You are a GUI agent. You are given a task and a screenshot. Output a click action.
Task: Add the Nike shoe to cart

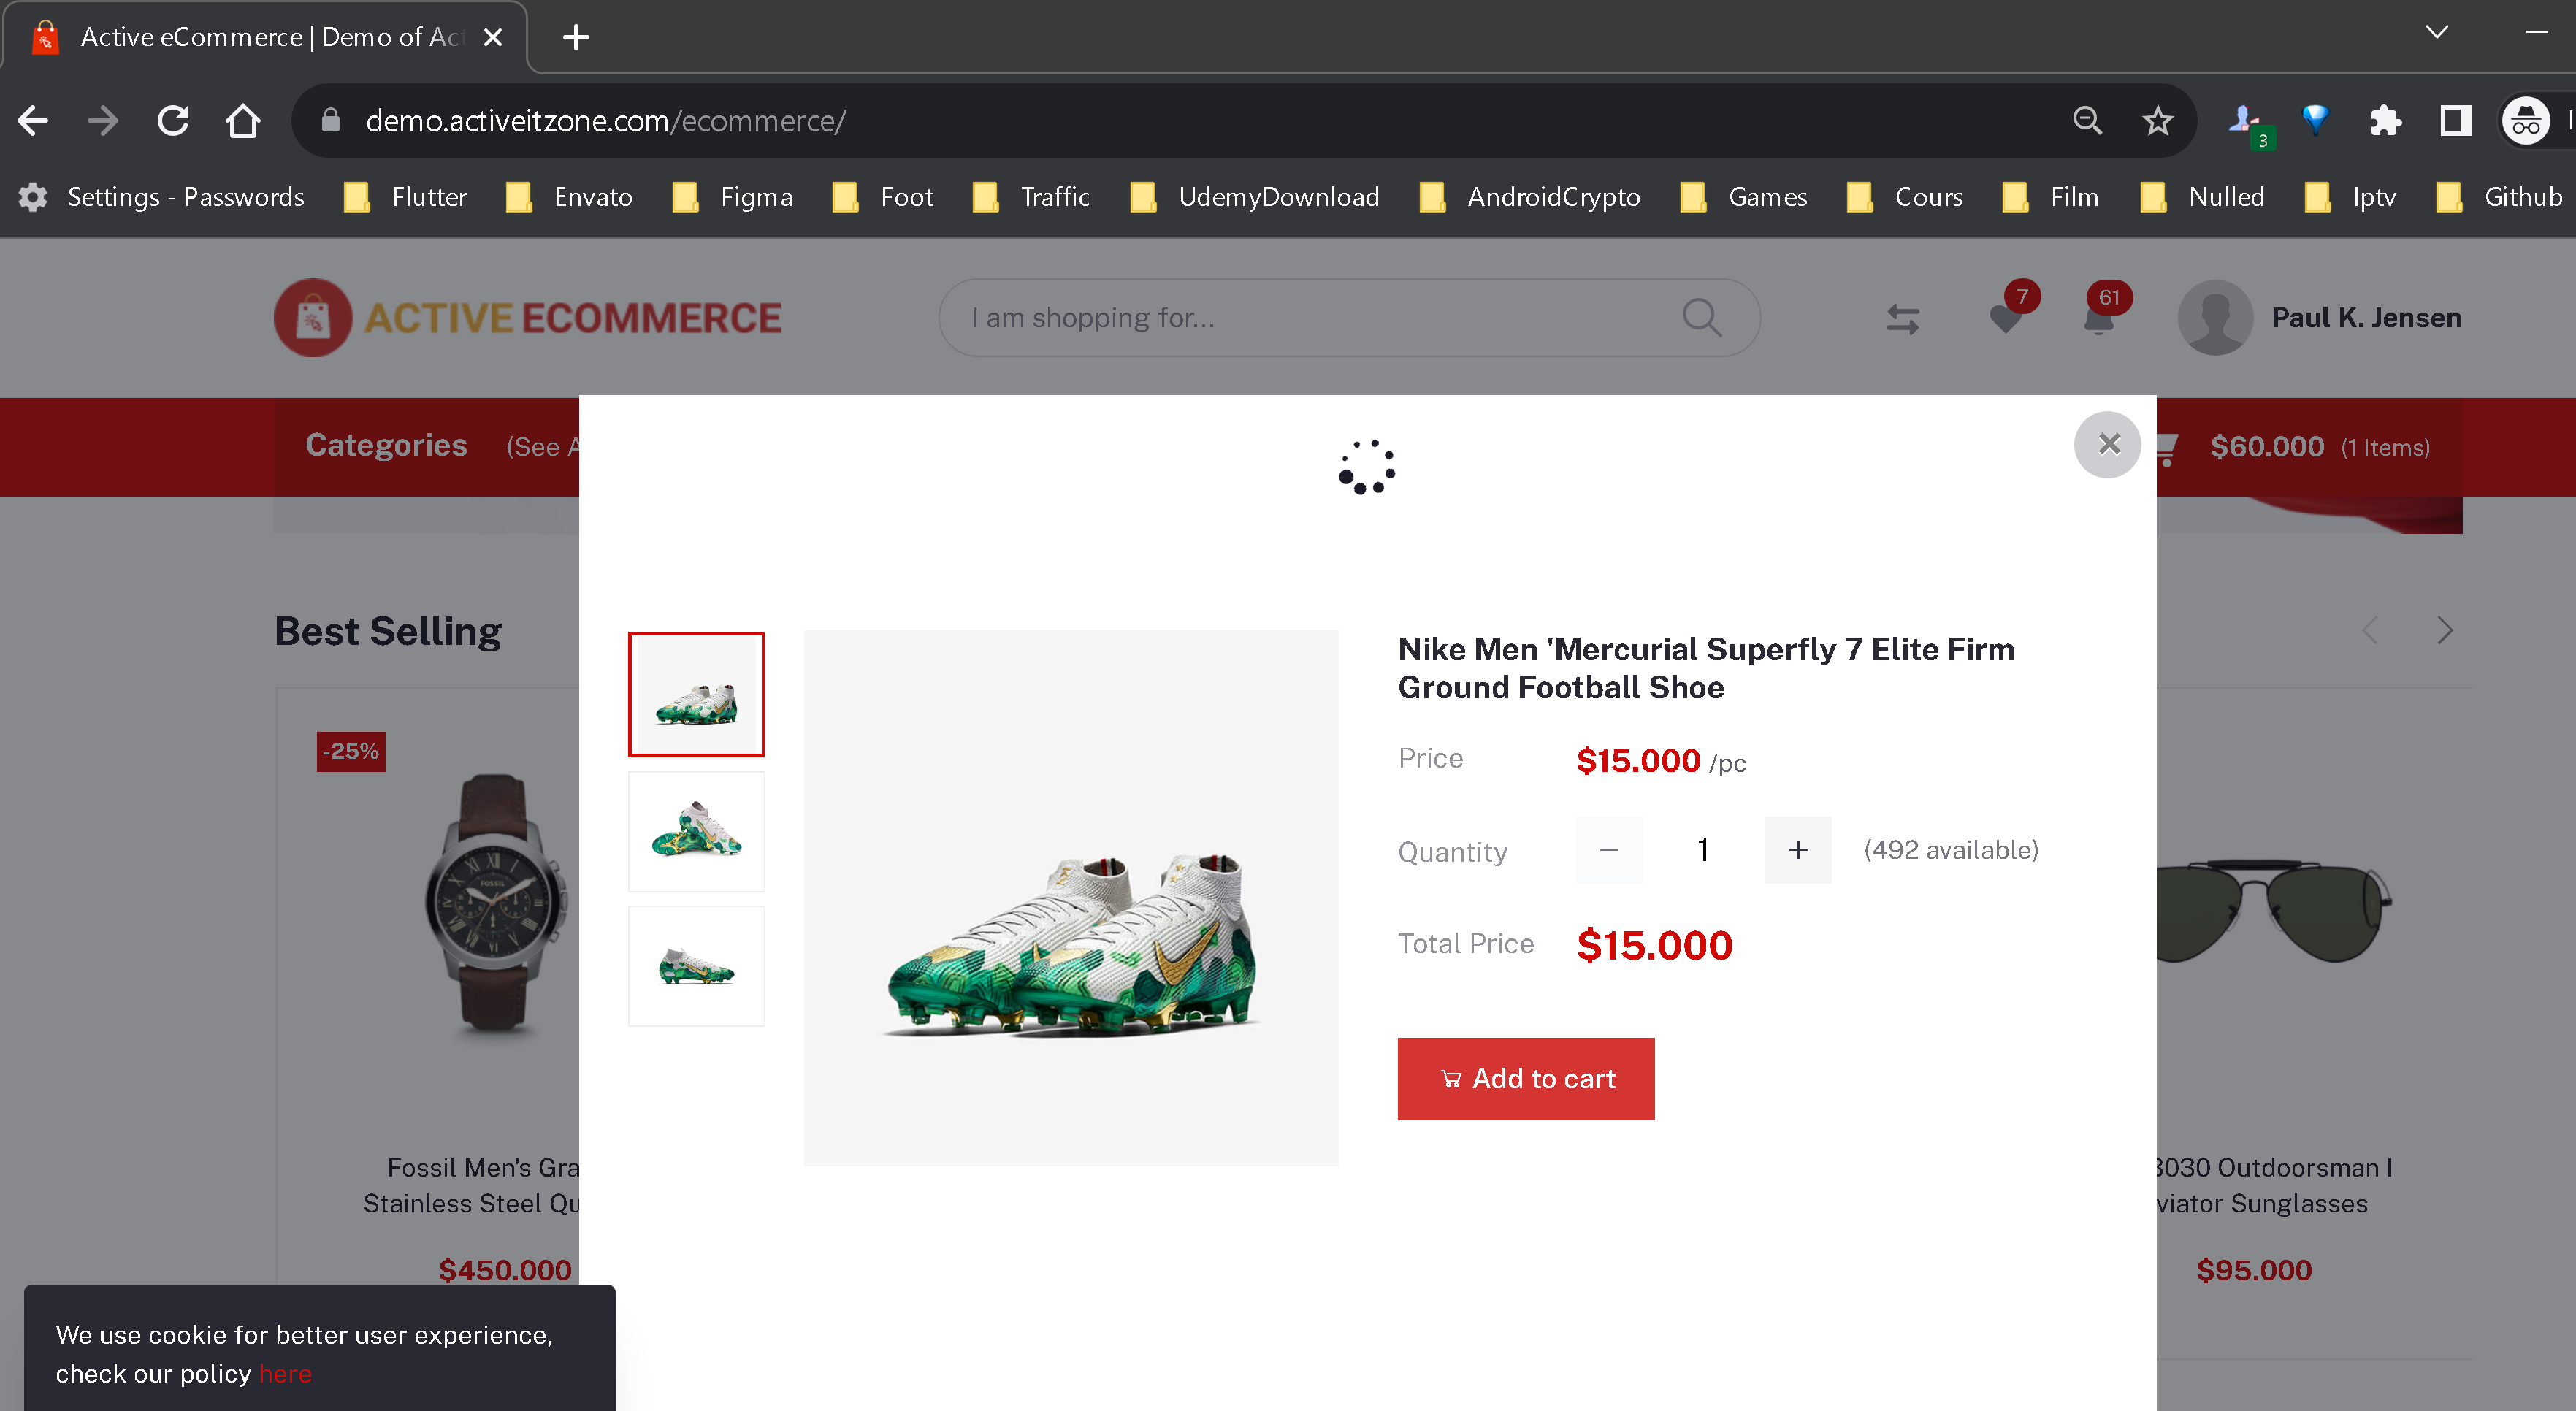pyautogui.click(x=1526, y=1079)
